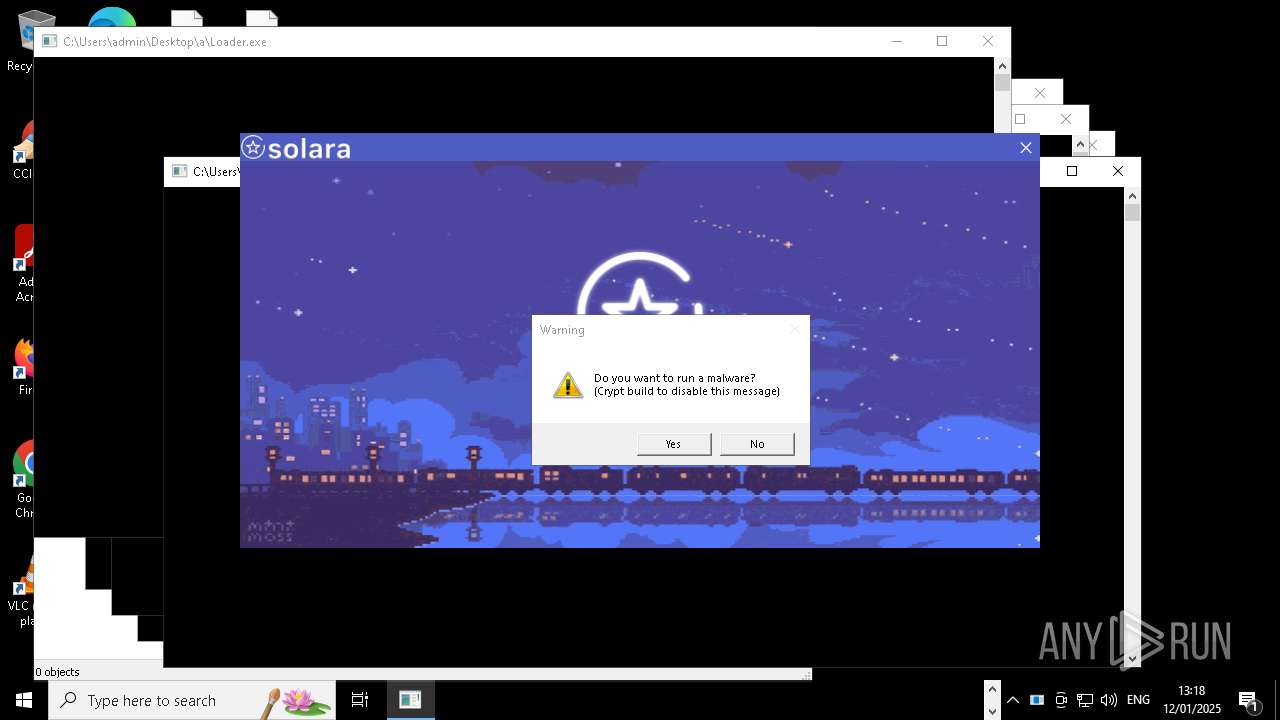Close the Loader.exe console window
This screenshot has height=720, width=1280.
[x=988, y=41]
